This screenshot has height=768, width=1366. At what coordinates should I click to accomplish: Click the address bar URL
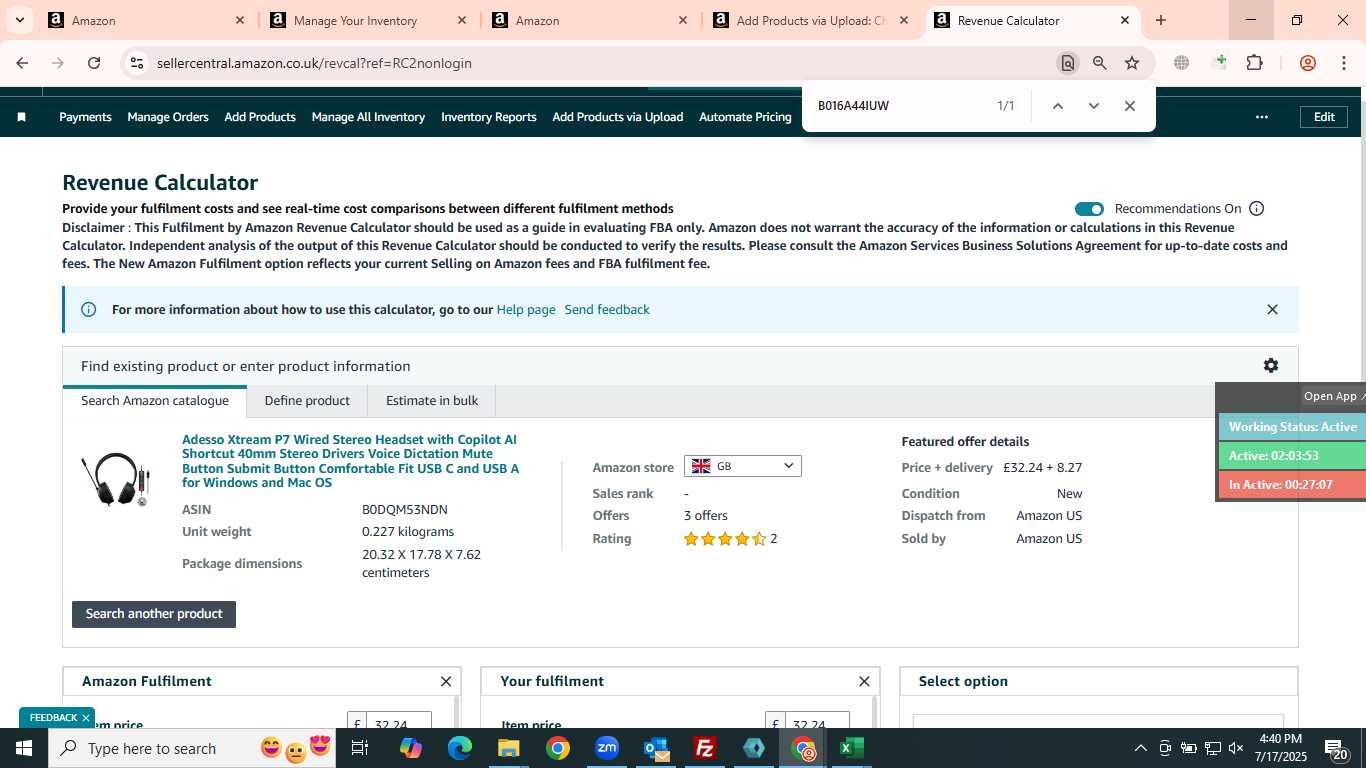(314, 63)
